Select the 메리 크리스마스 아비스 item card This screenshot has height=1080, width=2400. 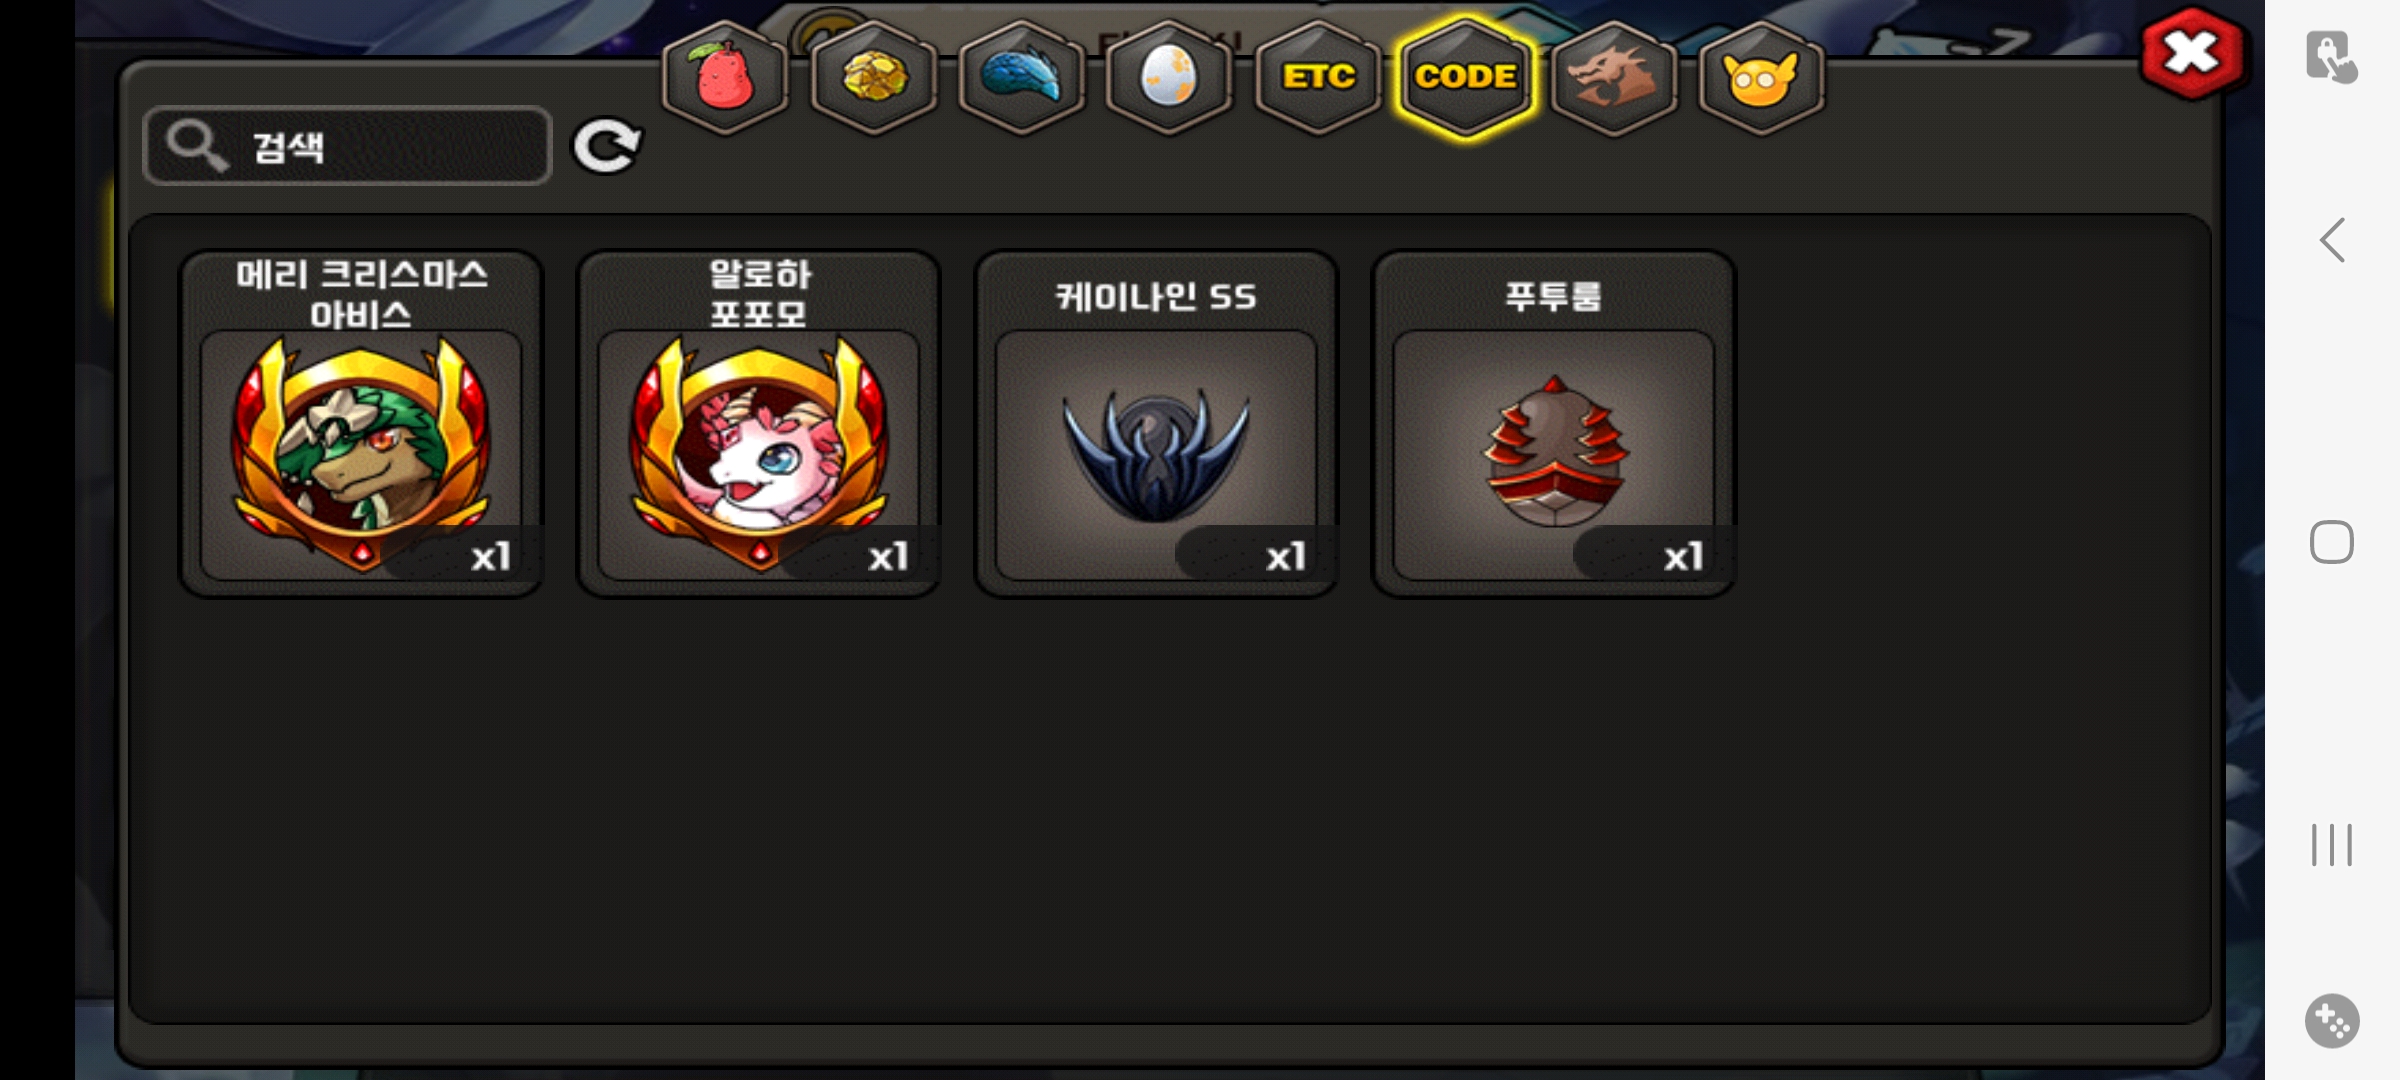361,424
